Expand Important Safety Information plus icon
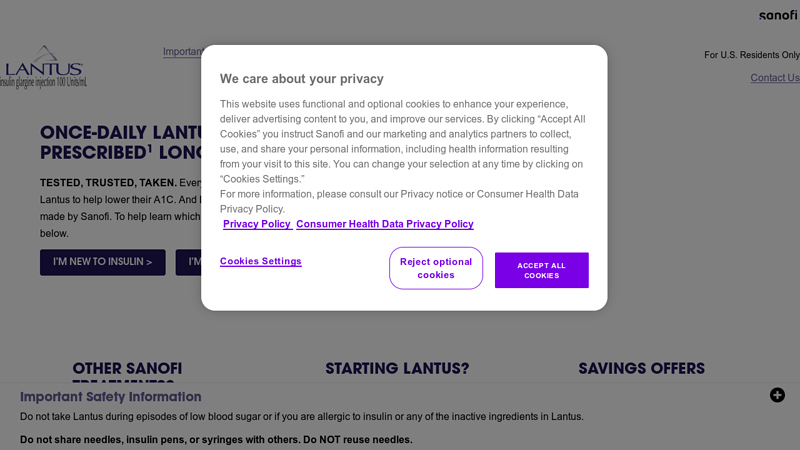 [777, 395]
